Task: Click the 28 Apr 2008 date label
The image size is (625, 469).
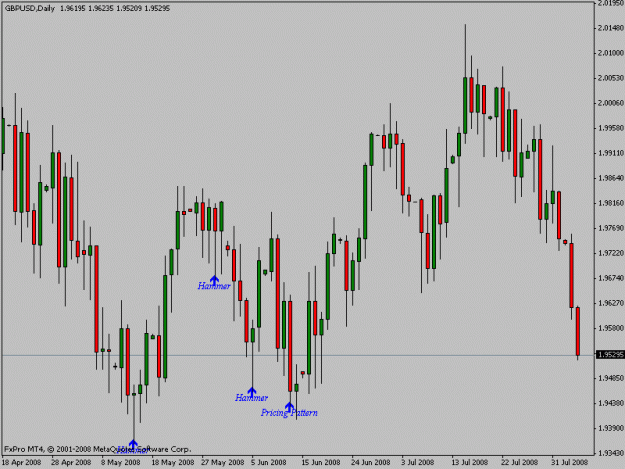Action: pyautogui.click(x=71, y=462)
